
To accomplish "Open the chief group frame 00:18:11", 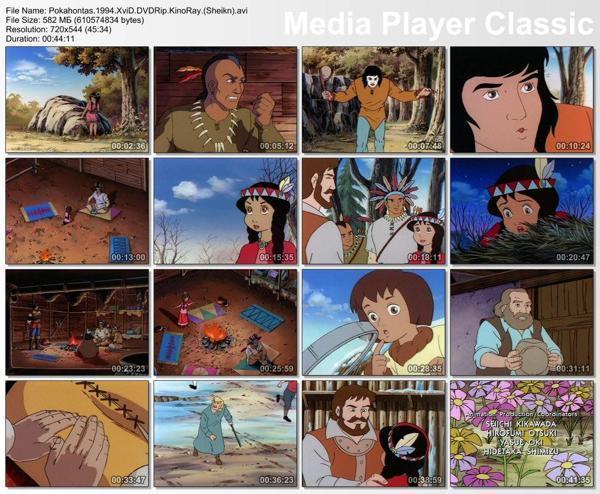I will click(x=374, y=211).
